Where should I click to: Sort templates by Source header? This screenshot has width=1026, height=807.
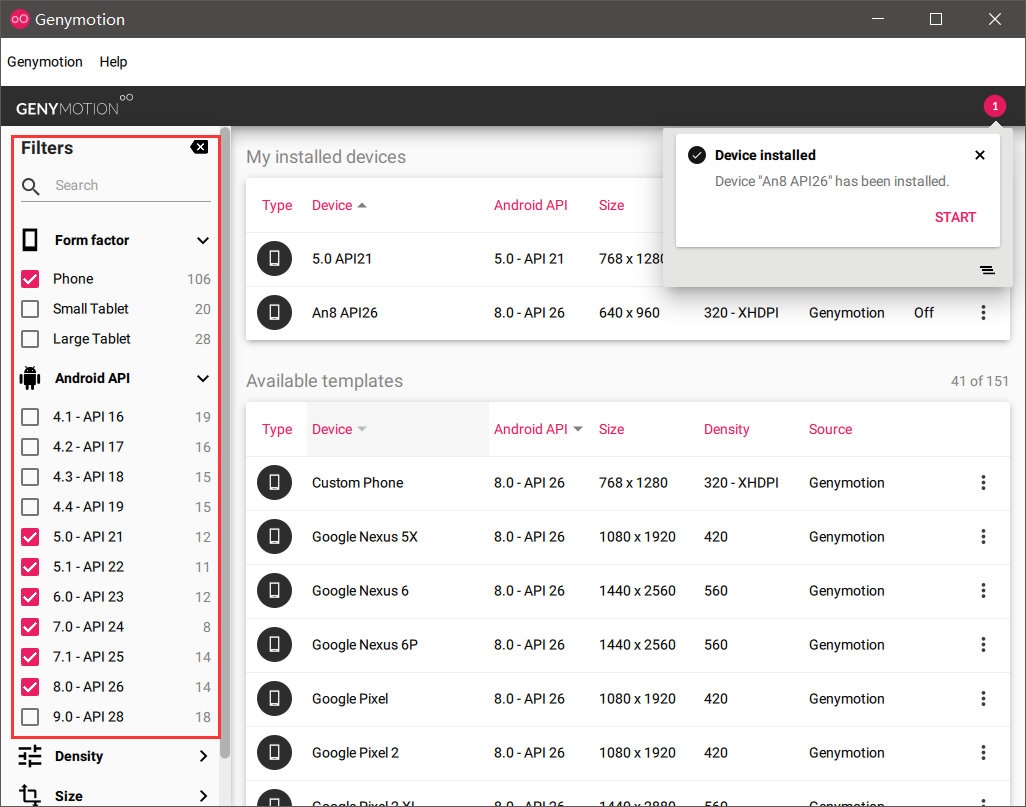click(x=830, y=429)
